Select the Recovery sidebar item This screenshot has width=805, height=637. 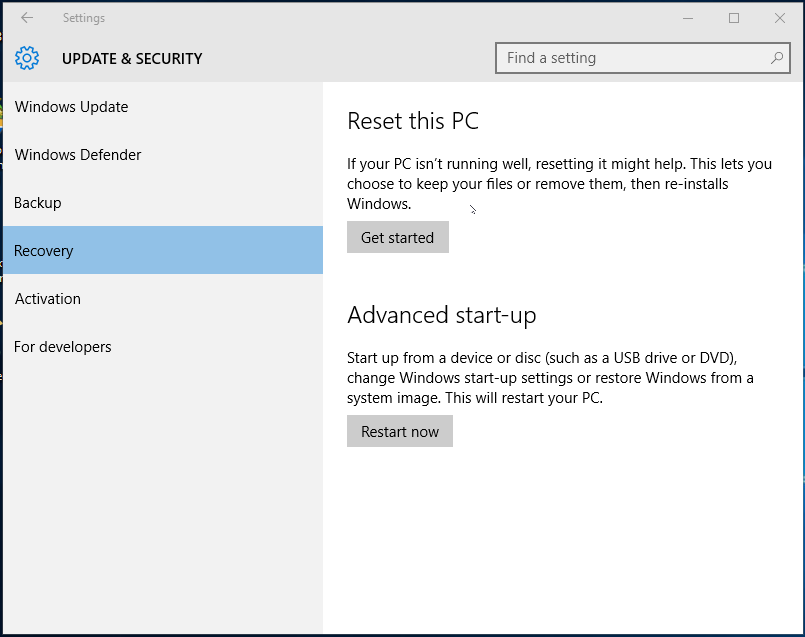coord(163,250)
